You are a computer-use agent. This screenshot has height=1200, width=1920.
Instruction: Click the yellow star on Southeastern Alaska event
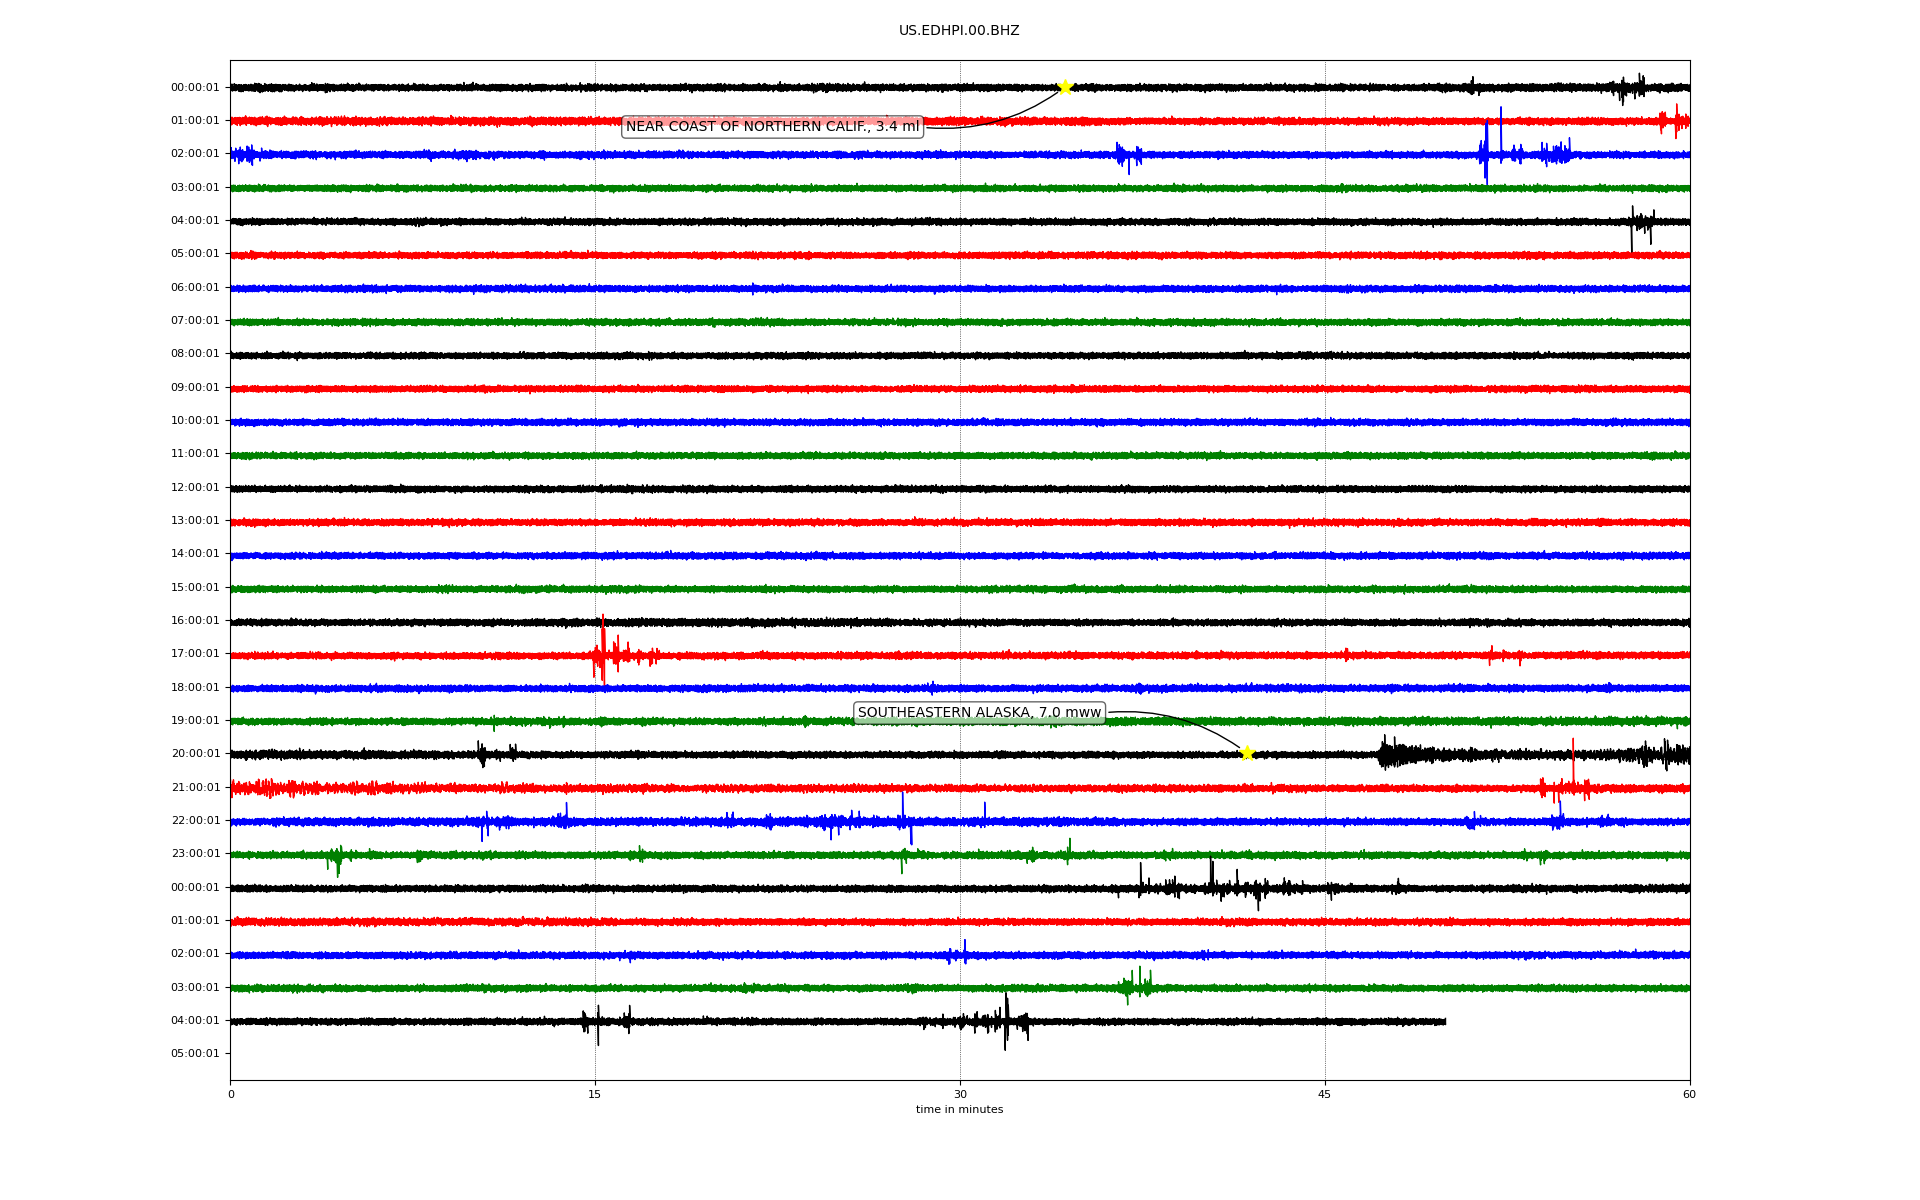[x=1247, y=753]
